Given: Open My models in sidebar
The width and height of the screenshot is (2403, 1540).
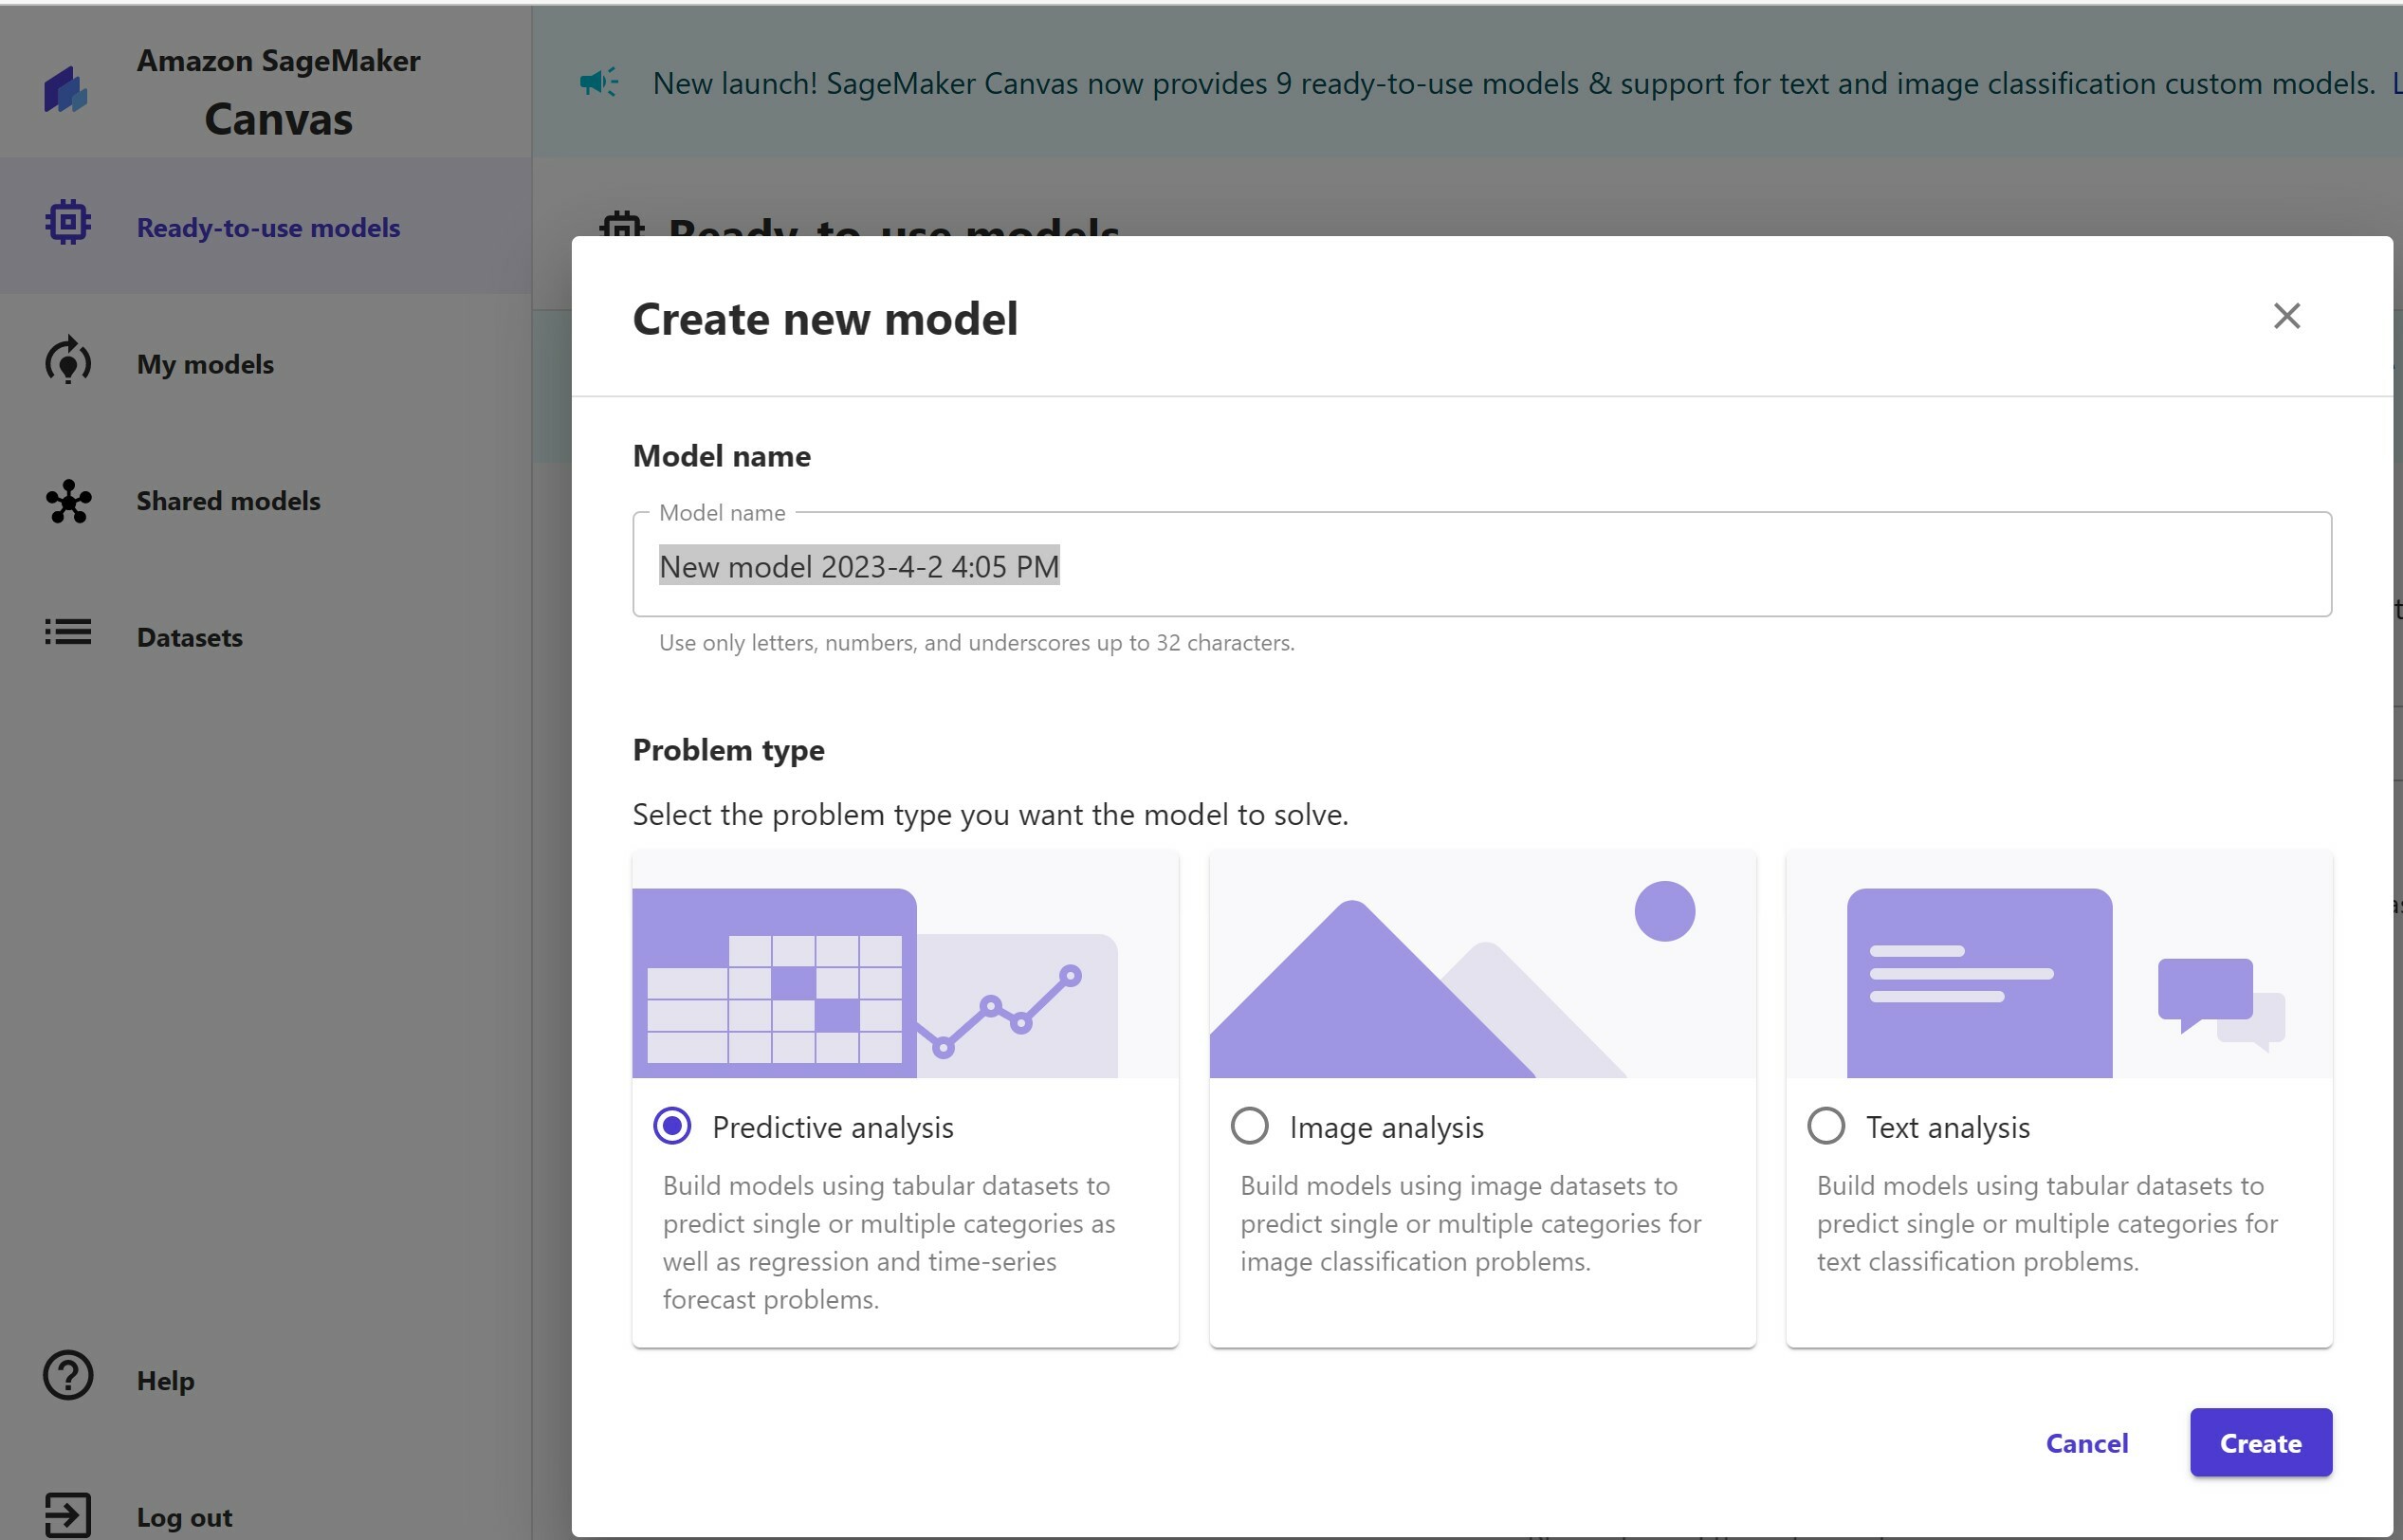Looking at the screenshot, I should click(x=205, y=364).
